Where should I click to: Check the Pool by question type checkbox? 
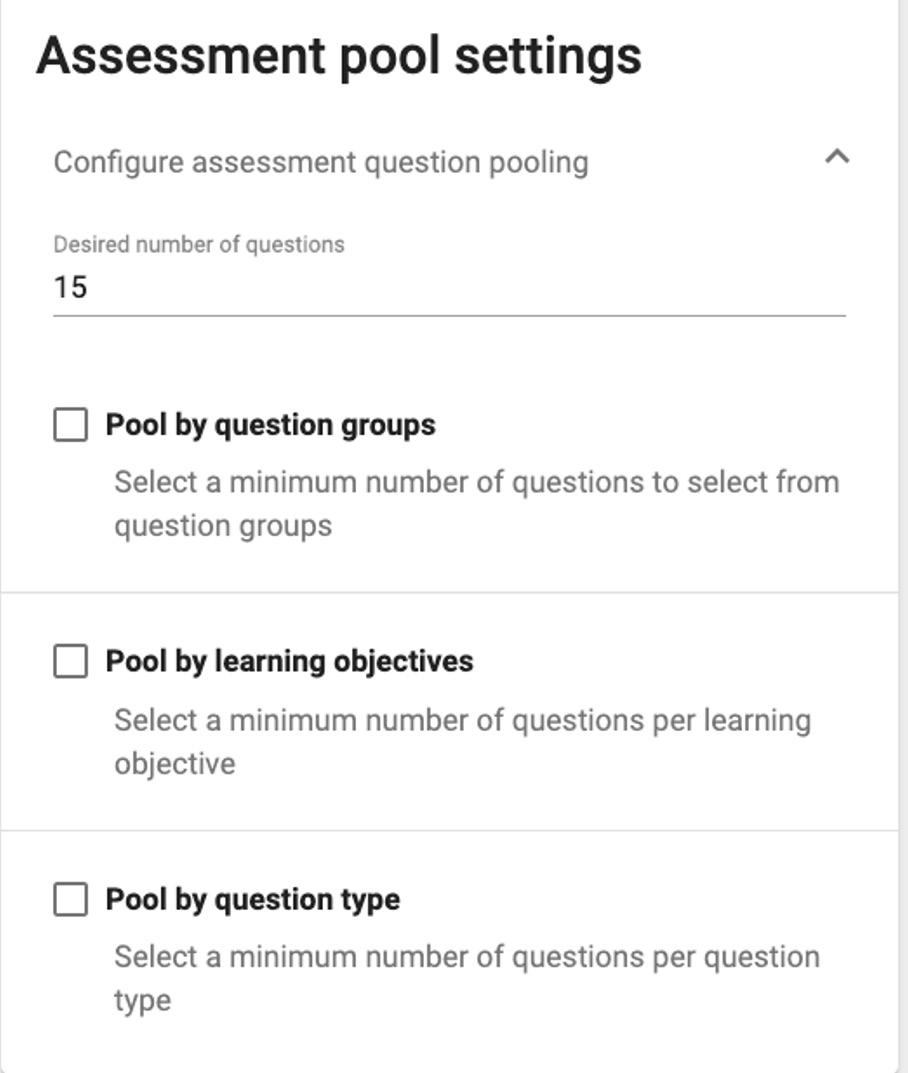tap(70, 899)
